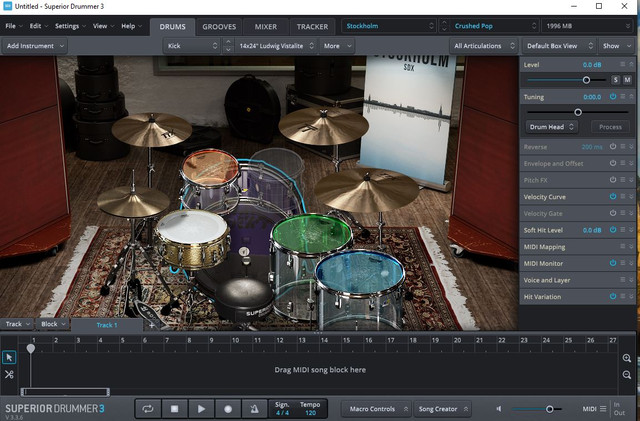Open the More options button
Image resolution: width=640 pixels, height=421 pixels.
tap(337, 46)
